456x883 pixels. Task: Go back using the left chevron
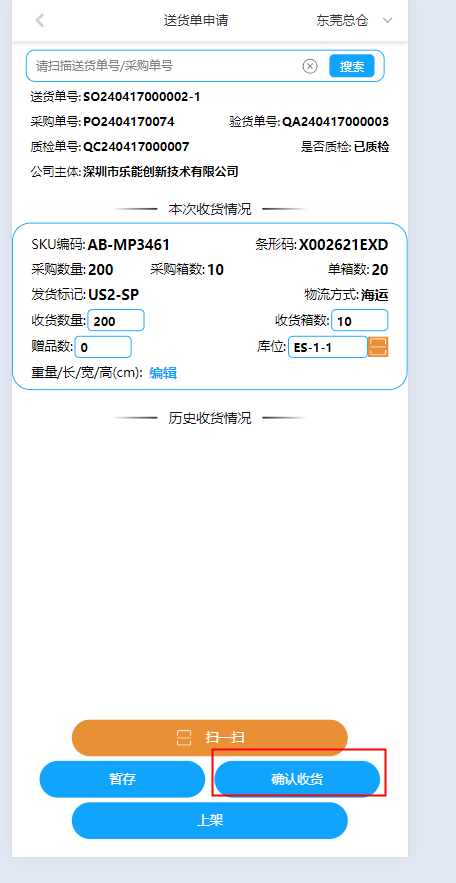pyautogui.click(x=39, y=21)
